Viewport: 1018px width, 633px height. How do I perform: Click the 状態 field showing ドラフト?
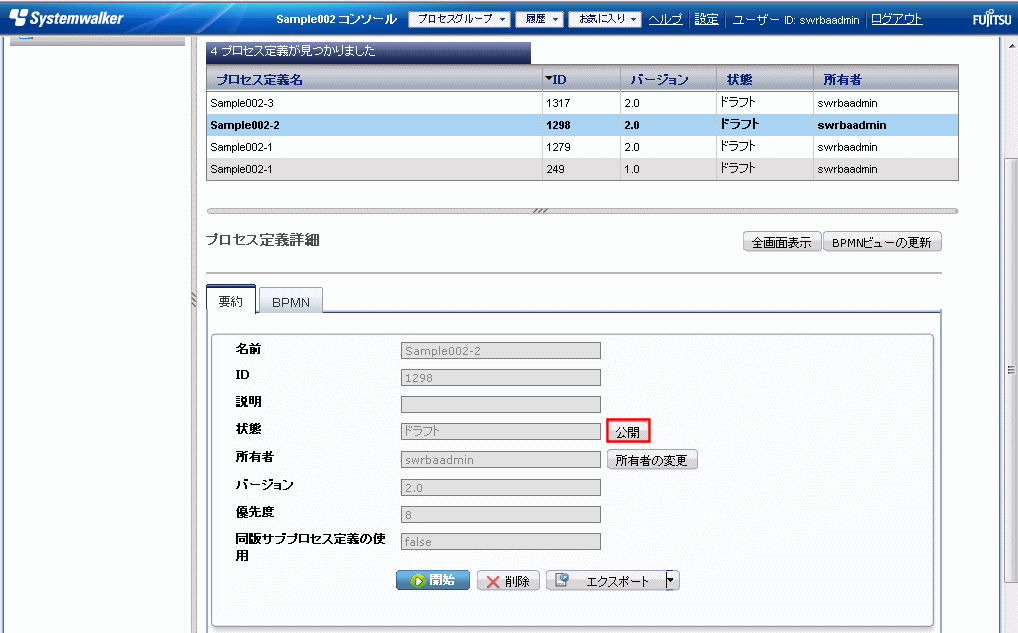point(501,431)
